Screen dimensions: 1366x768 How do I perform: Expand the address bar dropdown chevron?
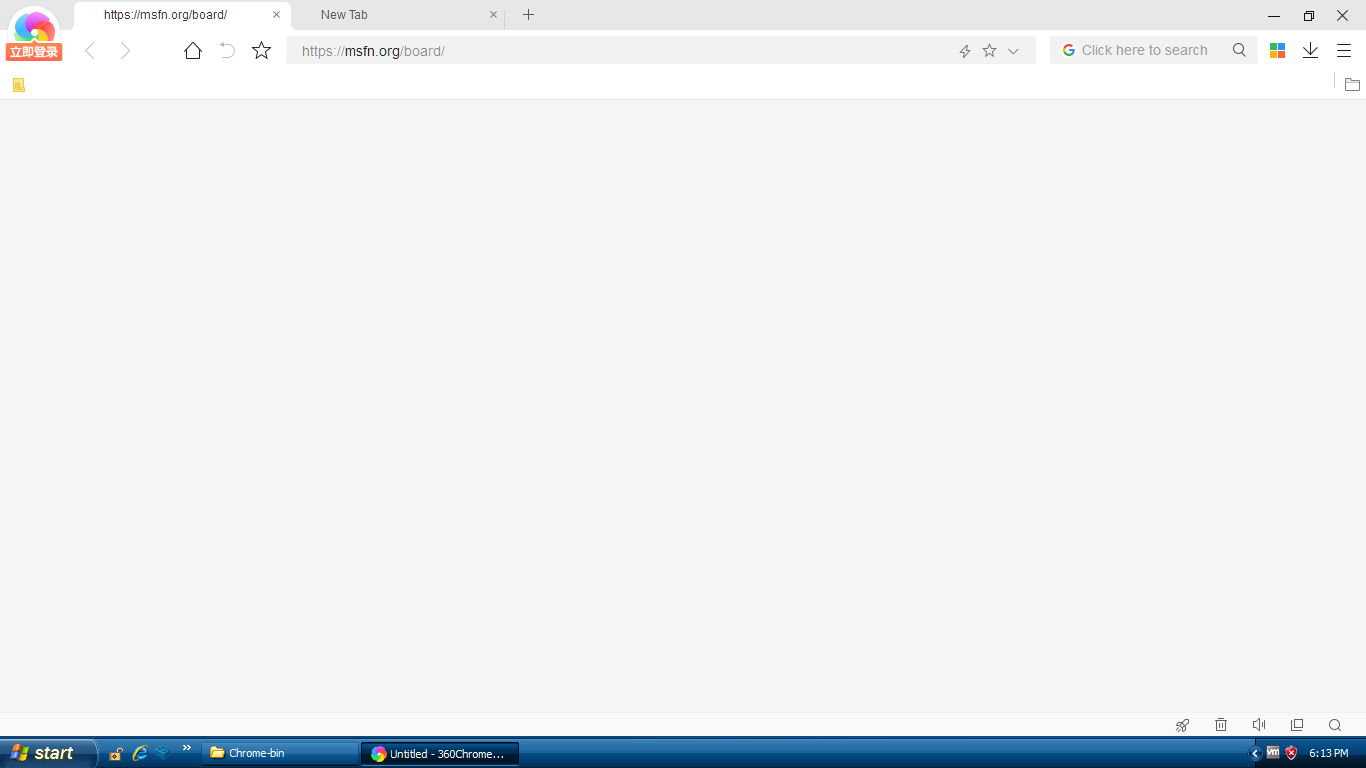tap(1013, 51)
